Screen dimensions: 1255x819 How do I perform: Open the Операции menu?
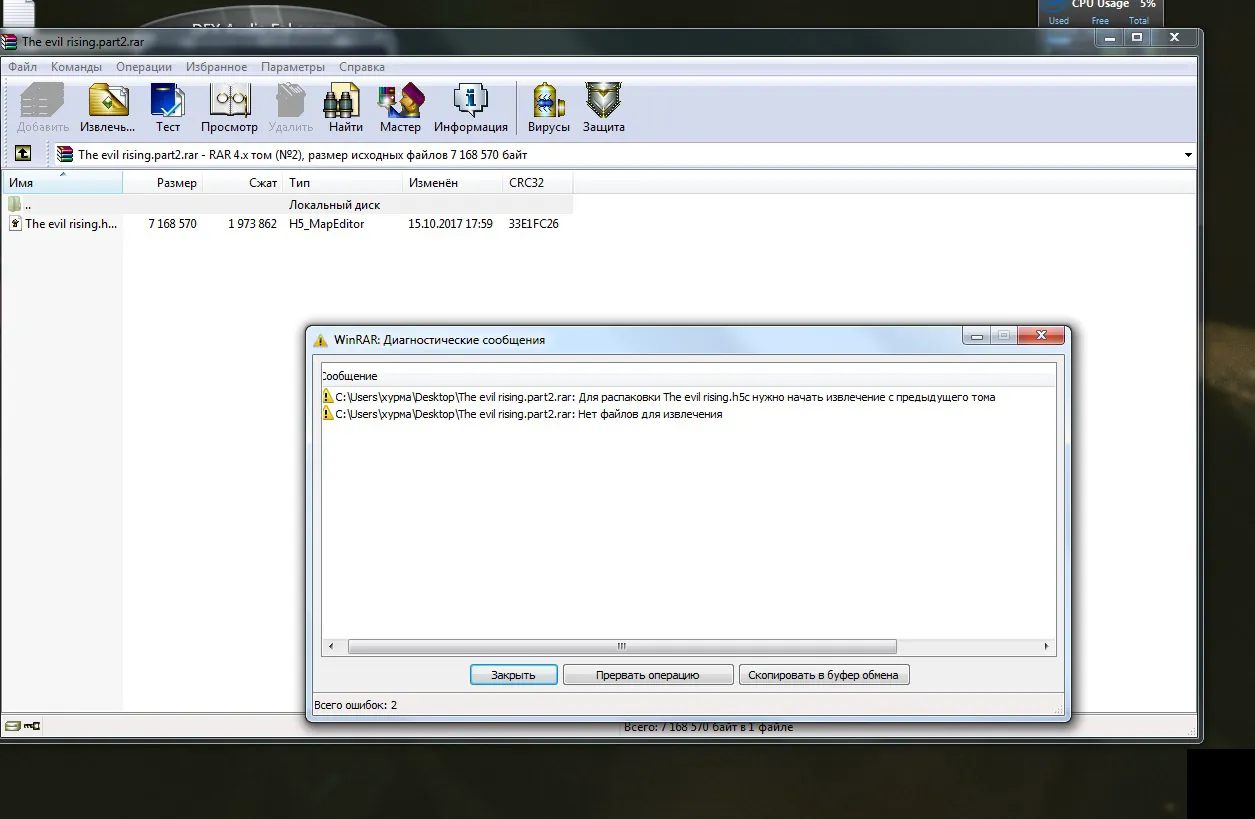coord(144,67)
